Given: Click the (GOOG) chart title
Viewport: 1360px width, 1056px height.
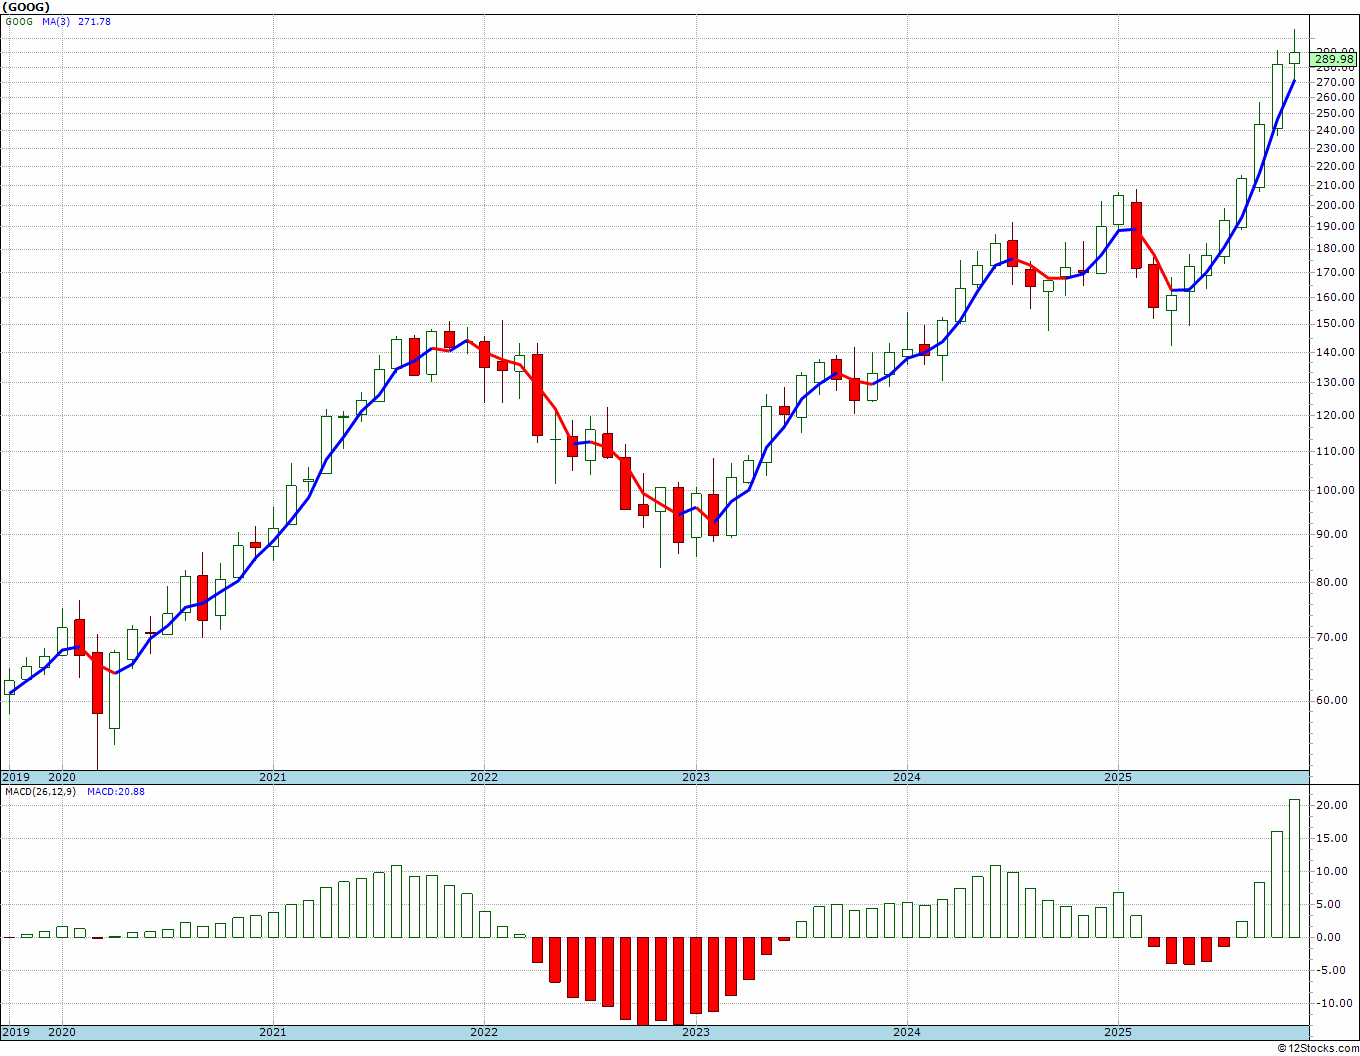Looking at the screenshot, I should [x=26, y=7].
